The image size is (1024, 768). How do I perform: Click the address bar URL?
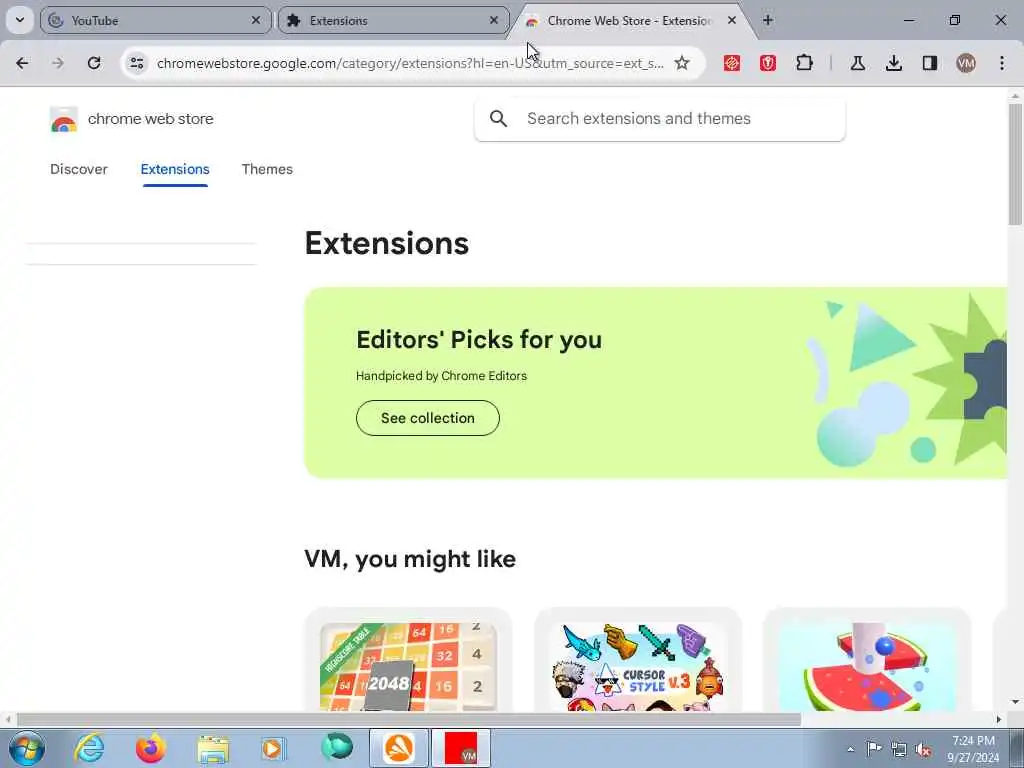(x=410, y=63)
